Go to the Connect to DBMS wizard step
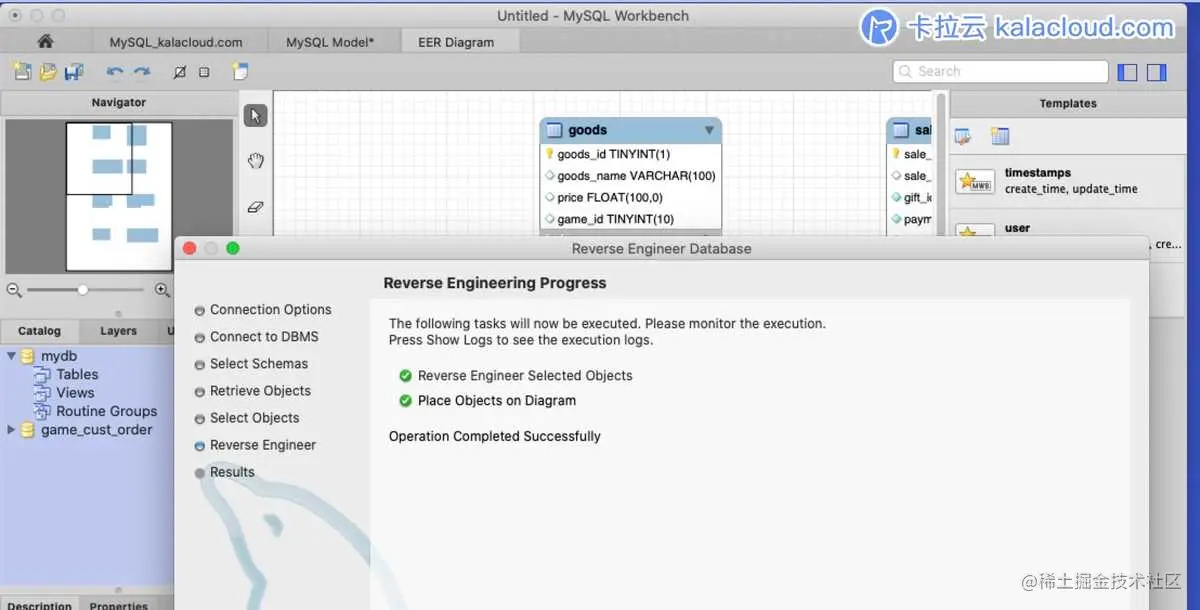The height and width of the screenshot is (610, 1200). tap(264, 337)
